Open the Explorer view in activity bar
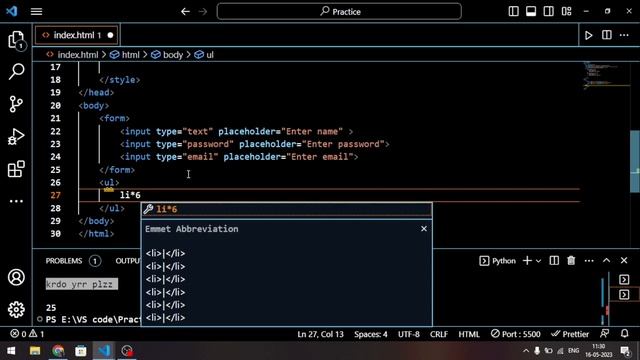Screen dimensions: 640x360 coord(16,40)
